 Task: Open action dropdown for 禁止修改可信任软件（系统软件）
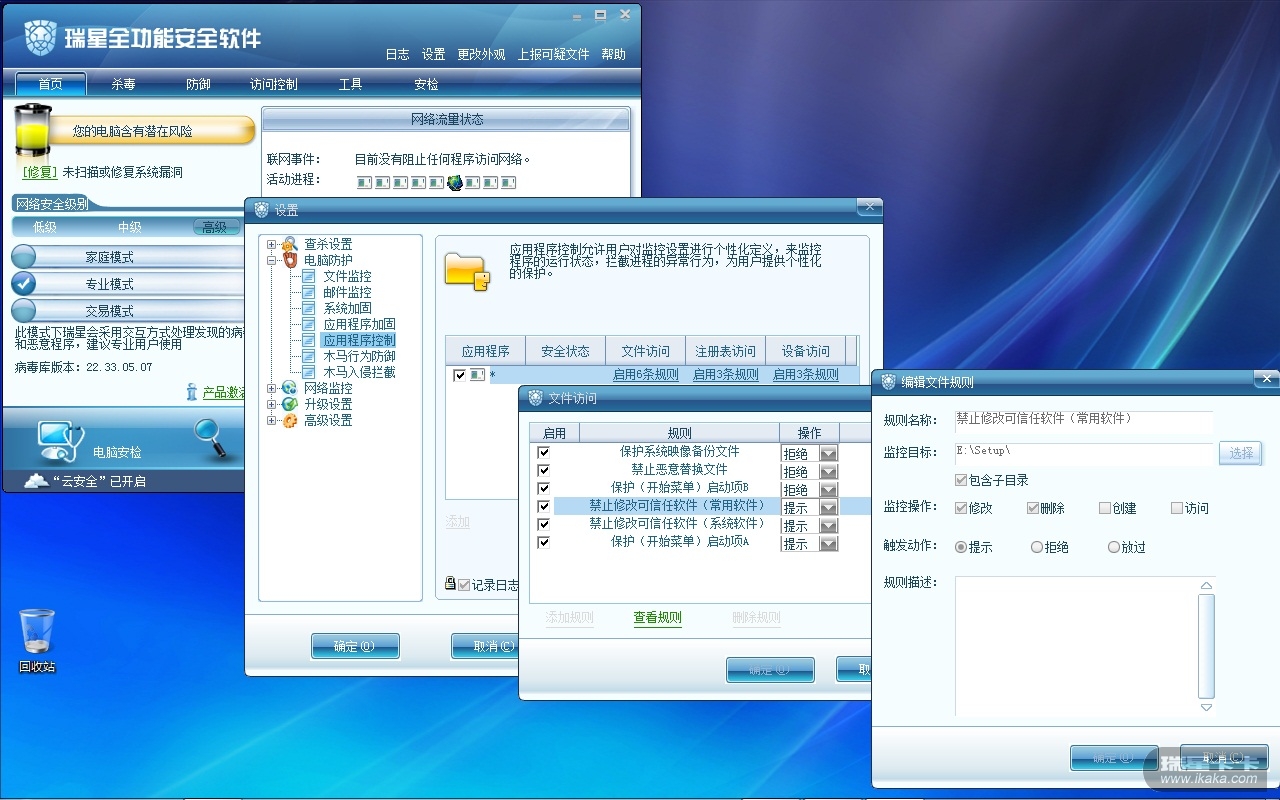tap(828, 525)
